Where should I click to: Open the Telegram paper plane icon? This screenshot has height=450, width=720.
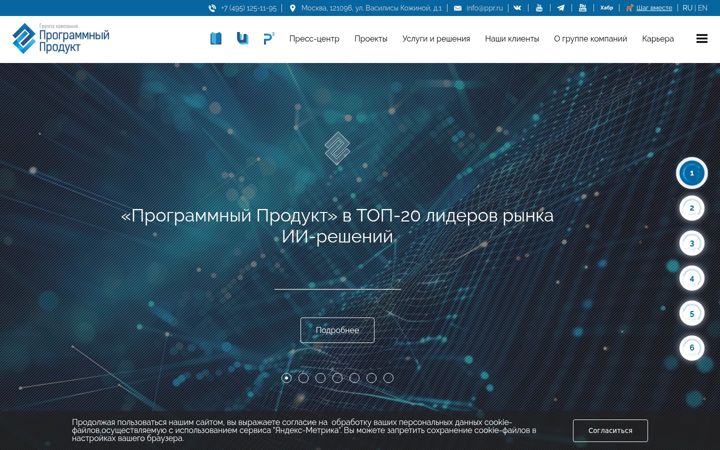561,8
